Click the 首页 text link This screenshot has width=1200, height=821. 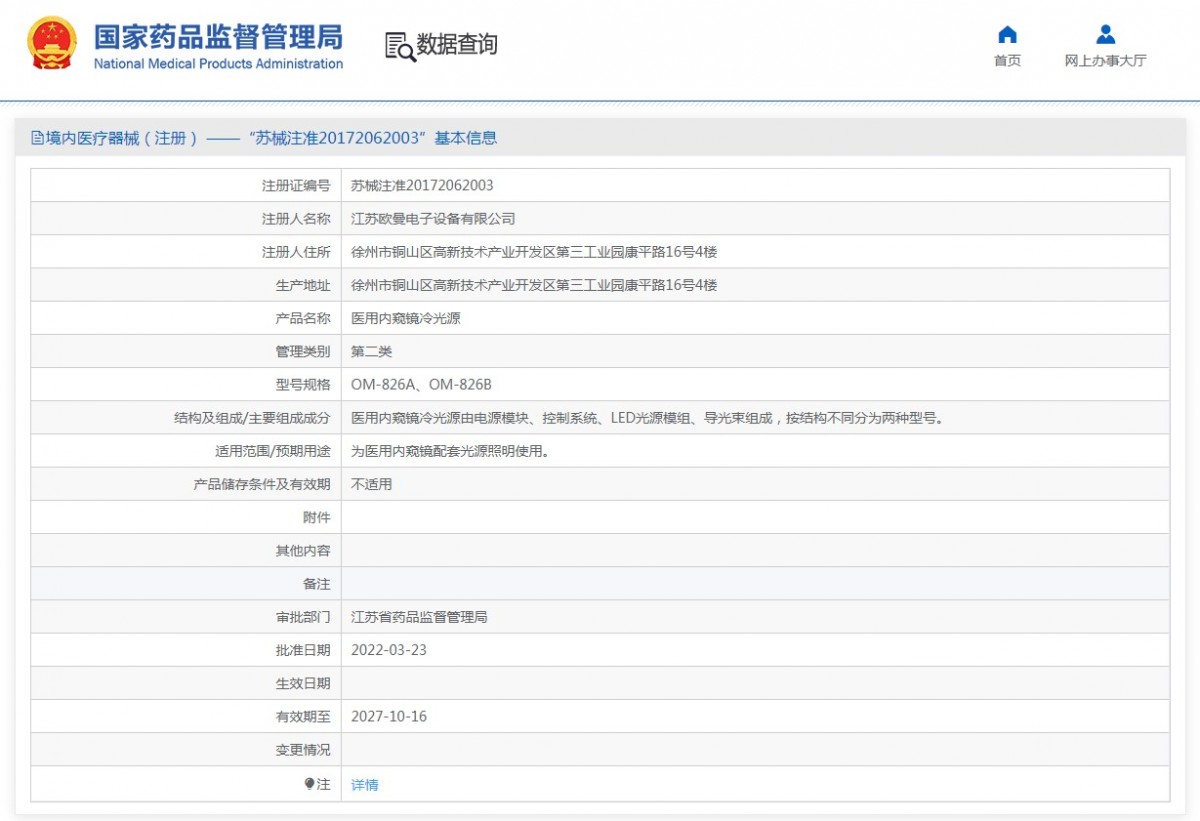pos(1007,61)
